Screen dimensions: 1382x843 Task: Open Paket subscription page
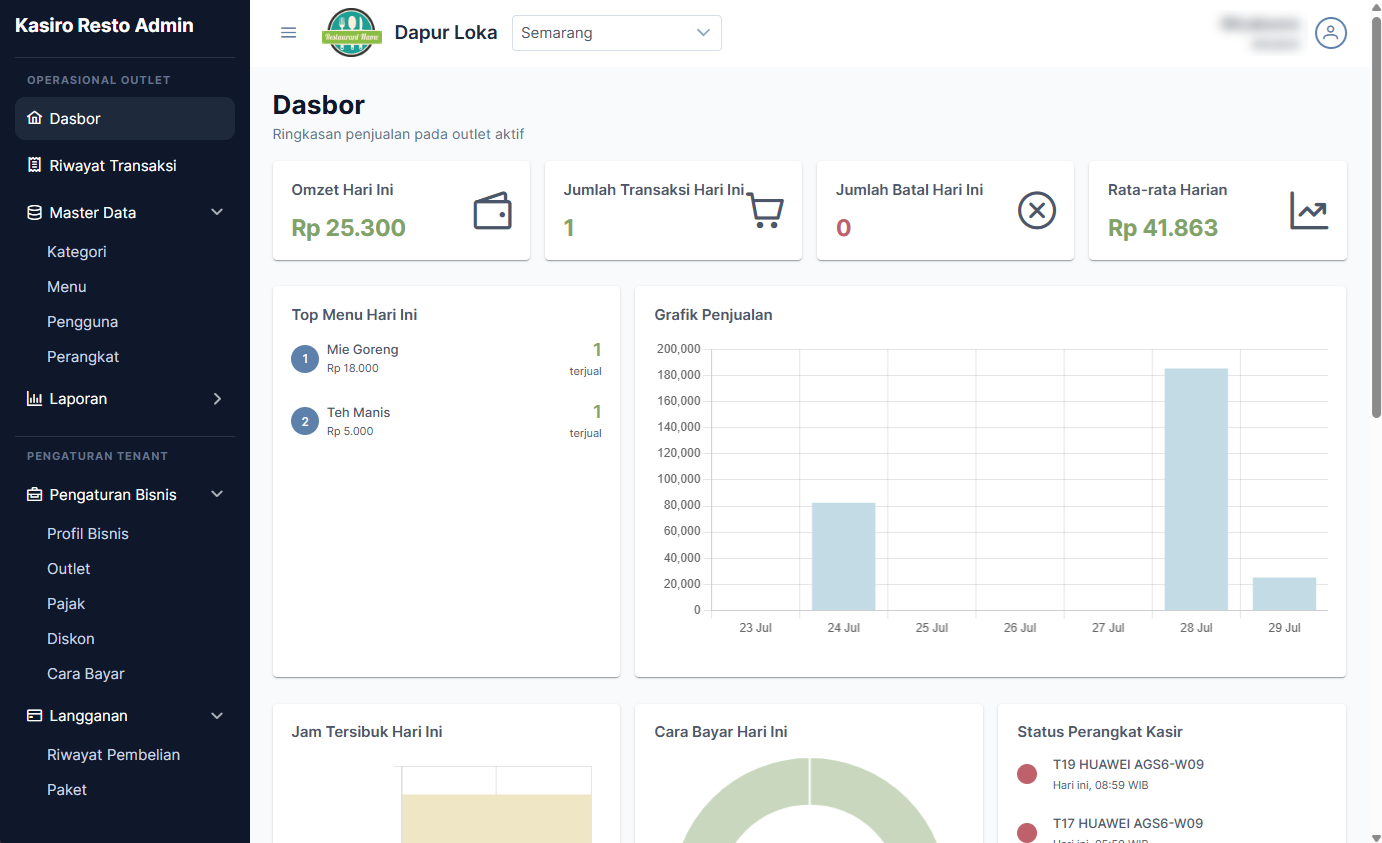pos(67,789)
